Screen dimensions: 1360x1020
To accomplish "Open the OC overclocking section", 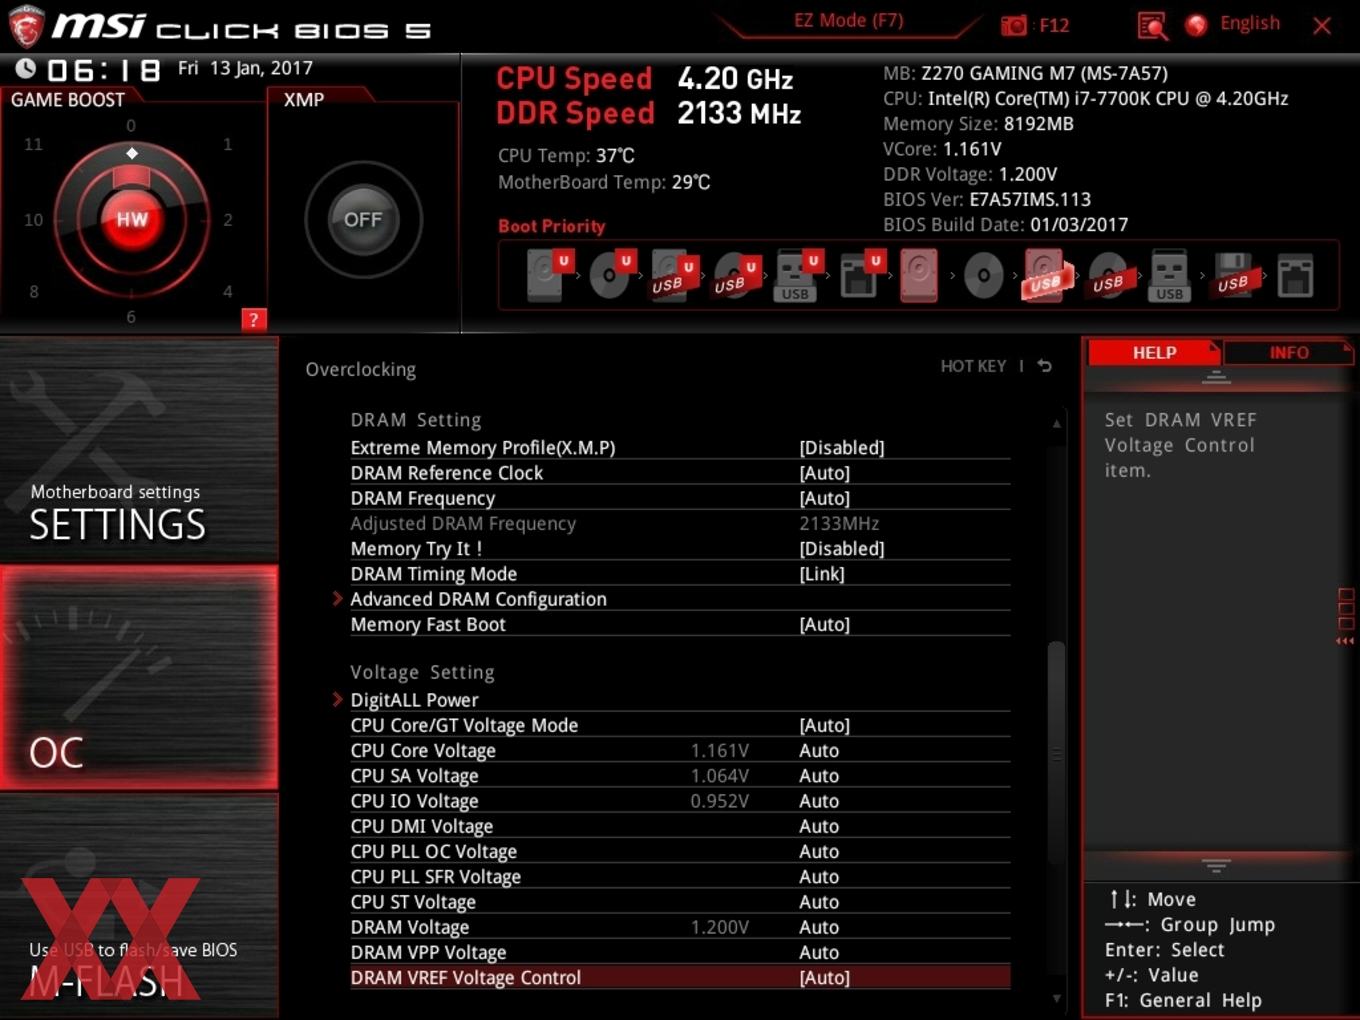I will tap(139, 677).
